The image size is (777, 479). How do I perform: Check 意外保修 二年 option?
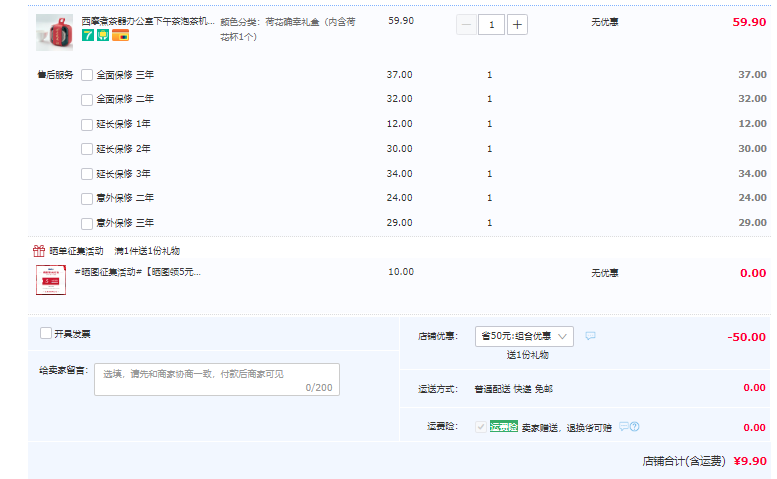(87, 199)
